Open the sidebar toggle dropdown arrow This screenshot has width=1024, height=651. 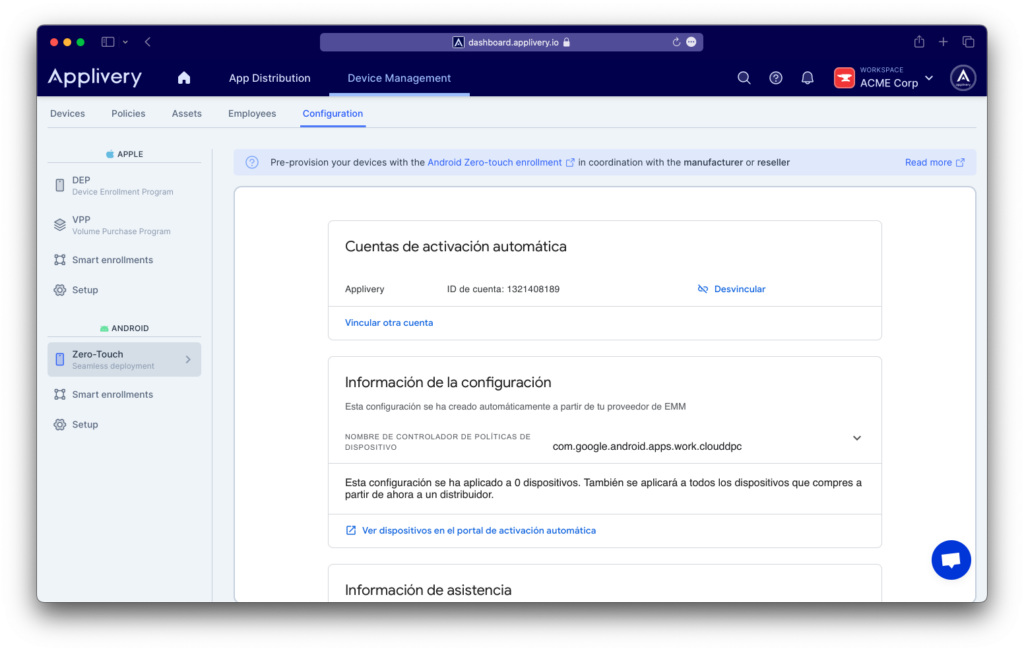tap(125, 42)
